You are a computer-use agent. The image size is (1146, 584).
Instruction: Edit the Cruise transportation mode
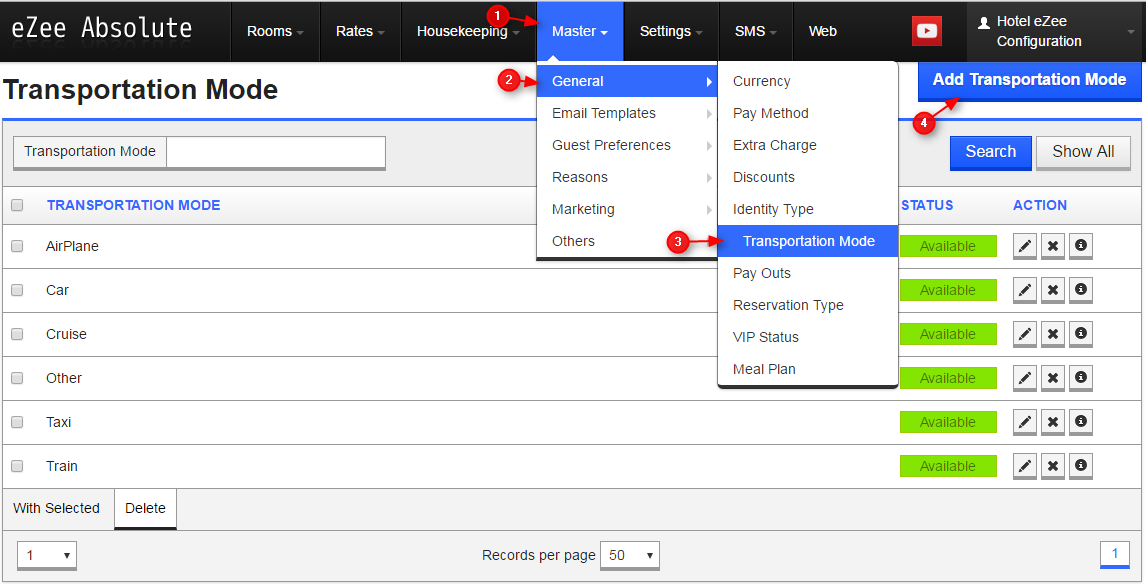pos(1025,334)
